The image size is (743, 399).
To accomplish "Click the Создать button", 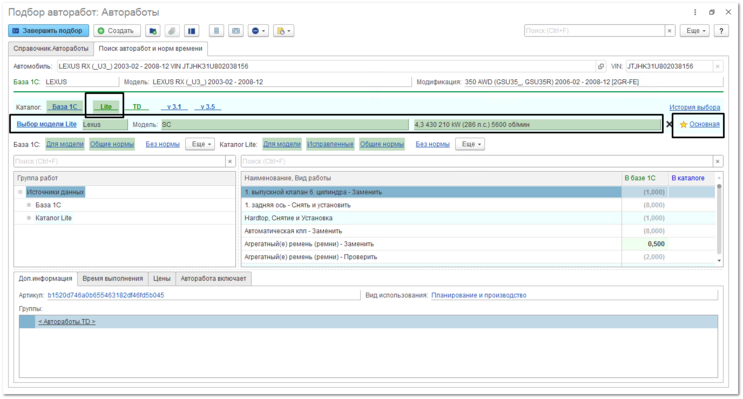I will [117, 31].
